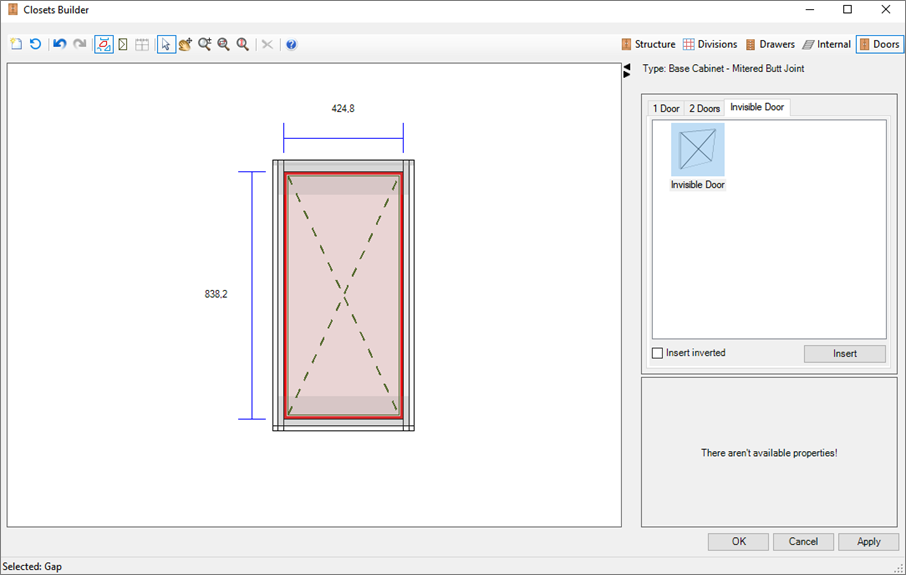906x575 pixels.
Task: Open help with question mark icon
Action: tap(291, 45)
